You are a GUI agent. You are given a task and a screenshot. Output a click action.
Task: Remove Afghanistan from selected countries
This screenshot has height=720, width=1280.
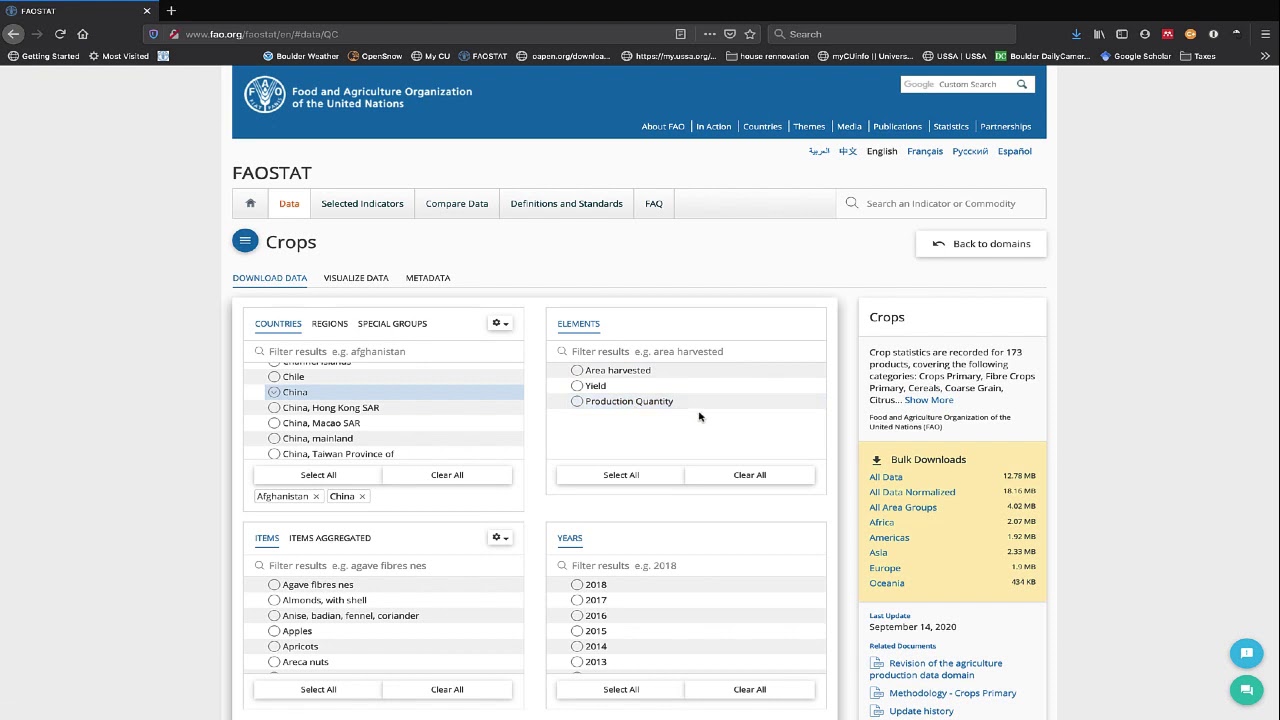[316, 496]
